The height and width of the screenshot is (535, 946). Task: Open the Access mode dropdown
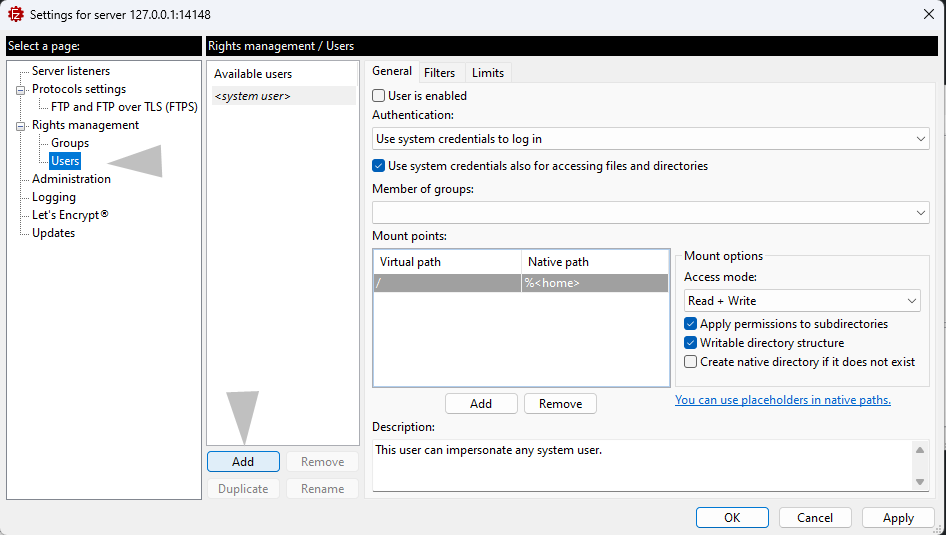tap(801, 301)
